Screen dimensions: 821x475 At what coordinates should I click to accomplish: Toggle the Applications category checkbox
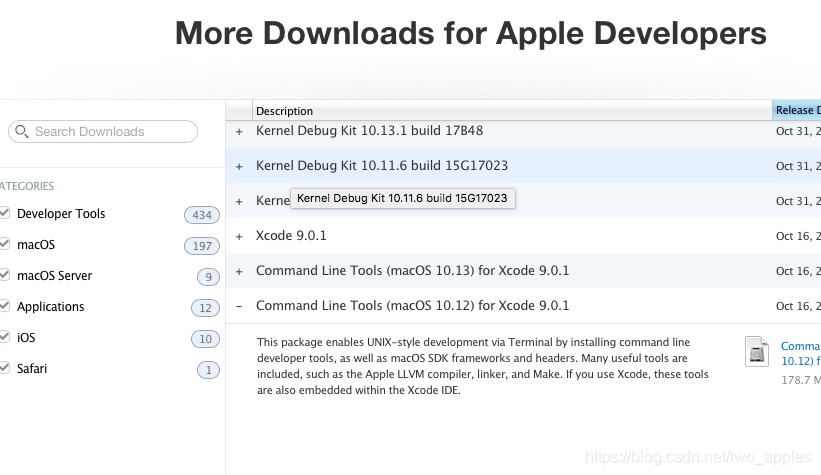(x=5, y=306)
